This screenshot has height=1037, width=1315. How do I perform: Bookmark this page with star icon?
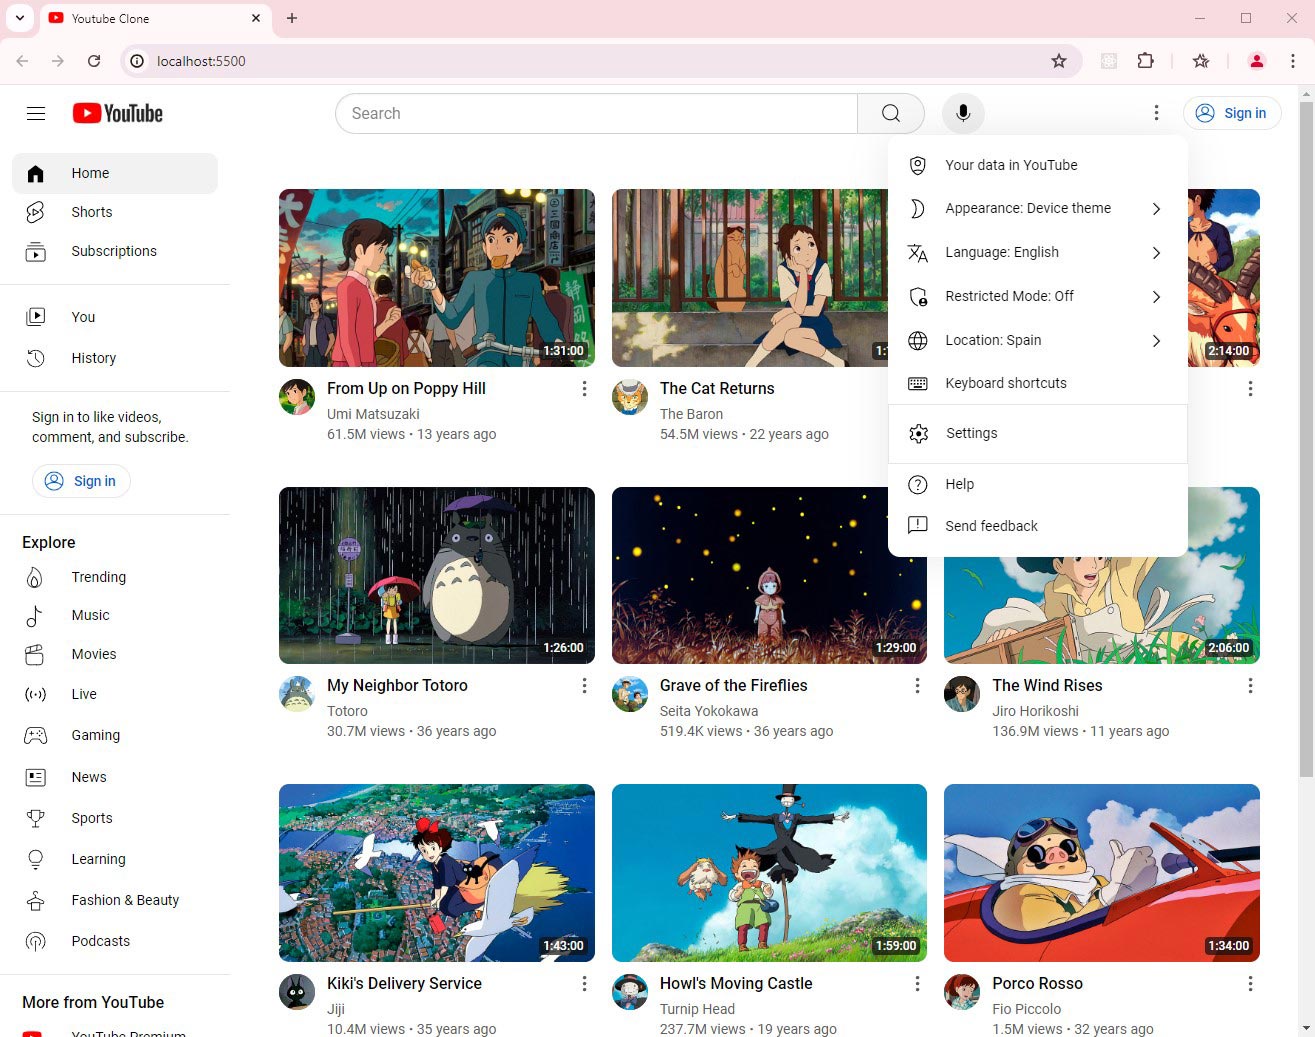click(x=1059, y=61)
